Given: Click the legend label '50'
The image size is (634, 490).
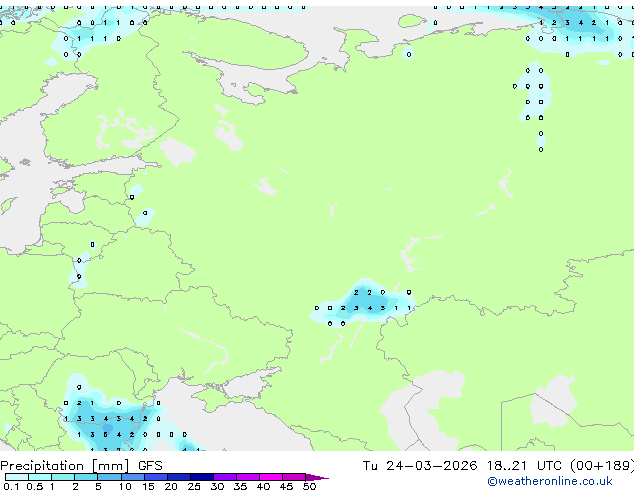Looking at the screenshot, I should (309, 486).
